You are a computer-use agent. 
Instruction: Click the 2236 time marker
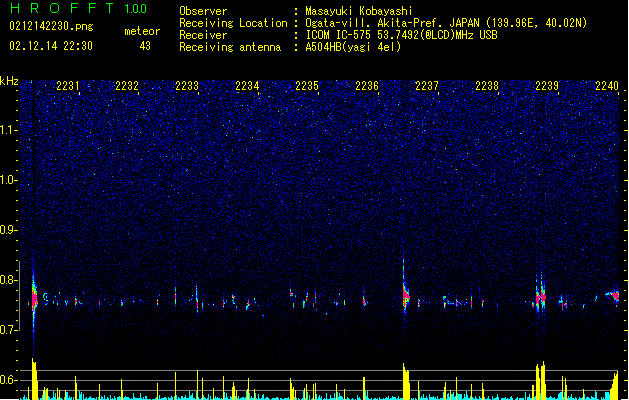367,86
